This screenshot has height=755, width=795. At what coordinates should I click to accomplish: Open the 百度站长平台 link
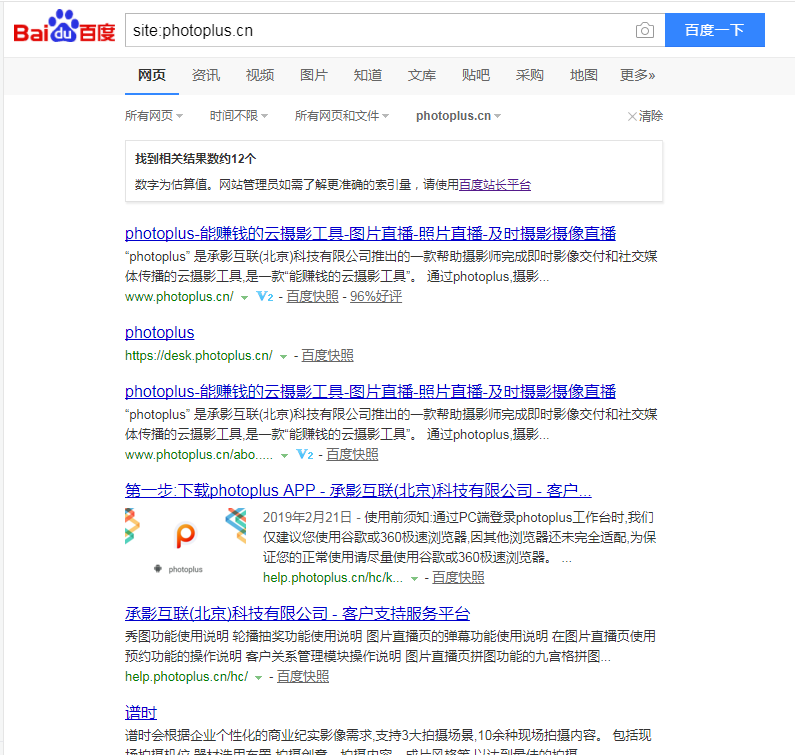click(495, 185)
